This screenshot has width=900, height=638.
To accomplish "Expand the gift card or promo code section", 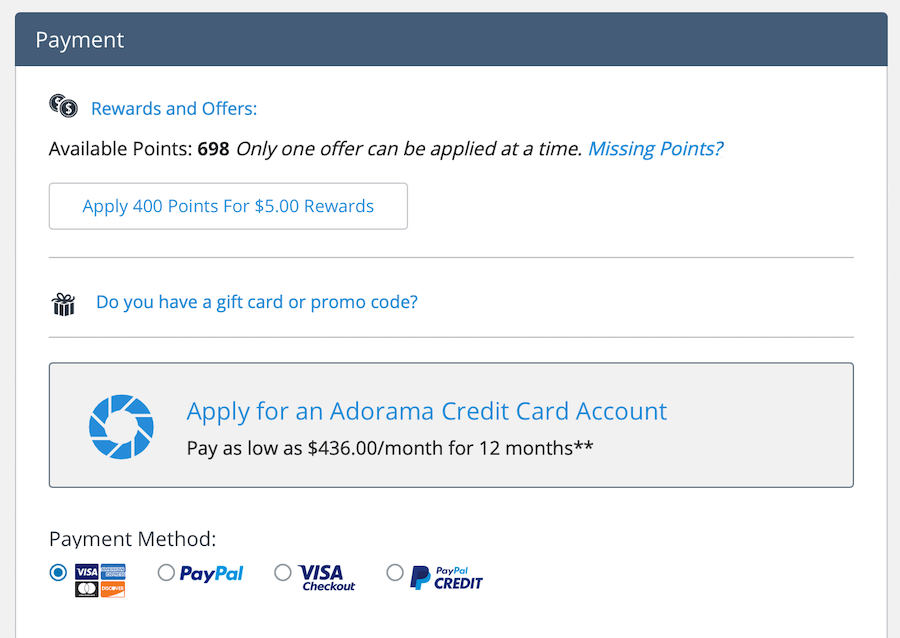I will [x=257, y=302].
